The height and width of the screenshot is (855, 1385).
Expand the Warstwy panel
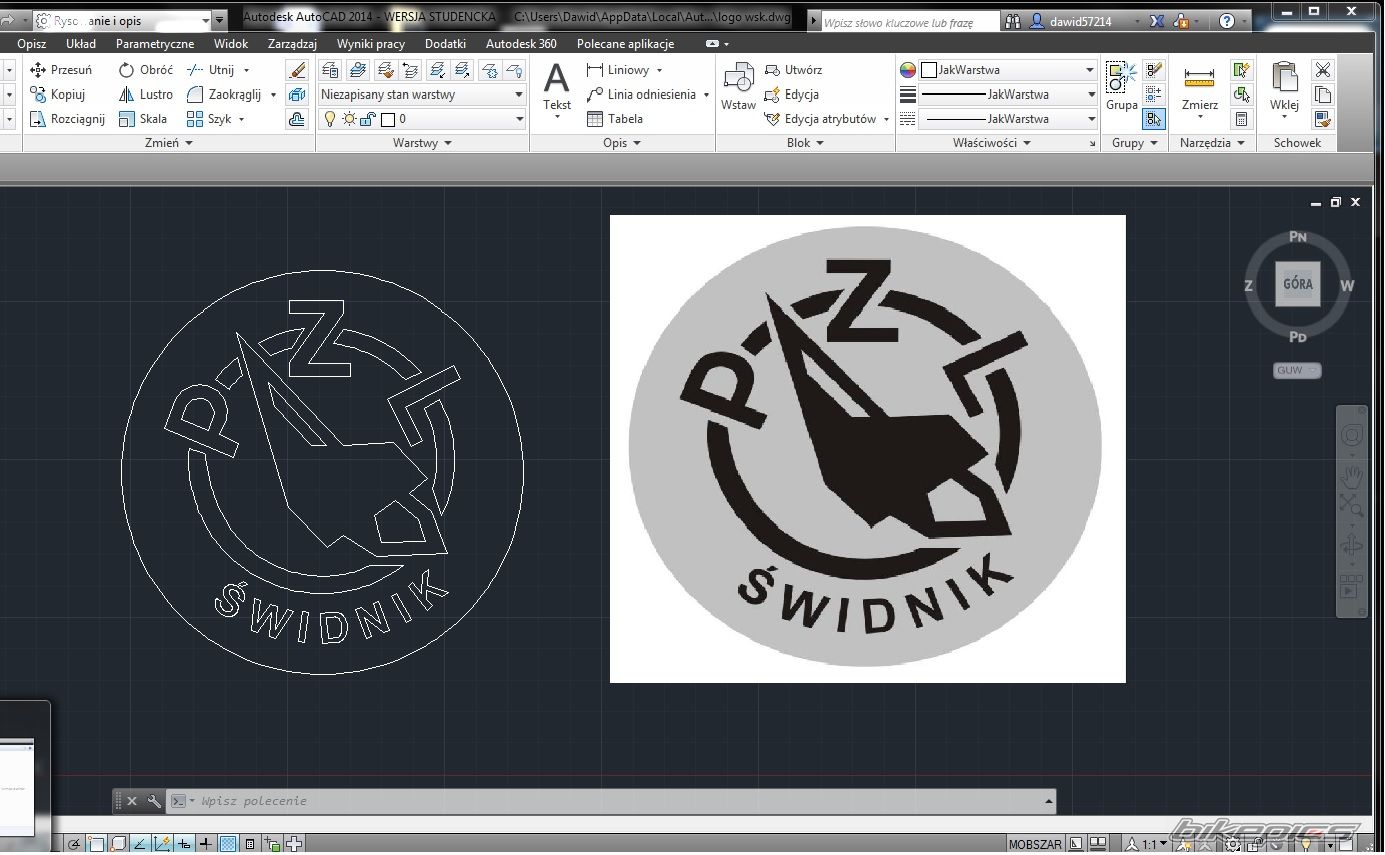coord(422,143)
